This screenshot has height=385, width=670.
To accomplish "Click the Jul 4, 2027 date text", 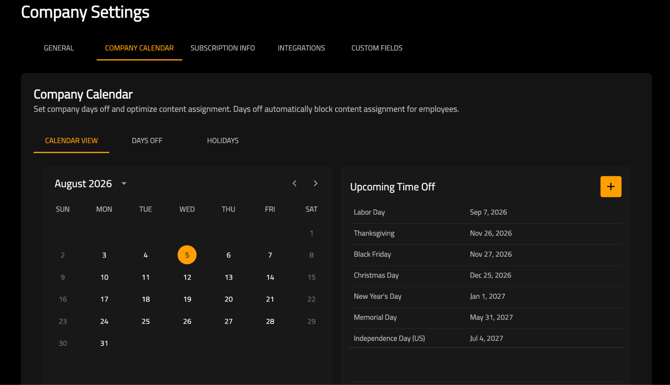I will coord(486,338).
